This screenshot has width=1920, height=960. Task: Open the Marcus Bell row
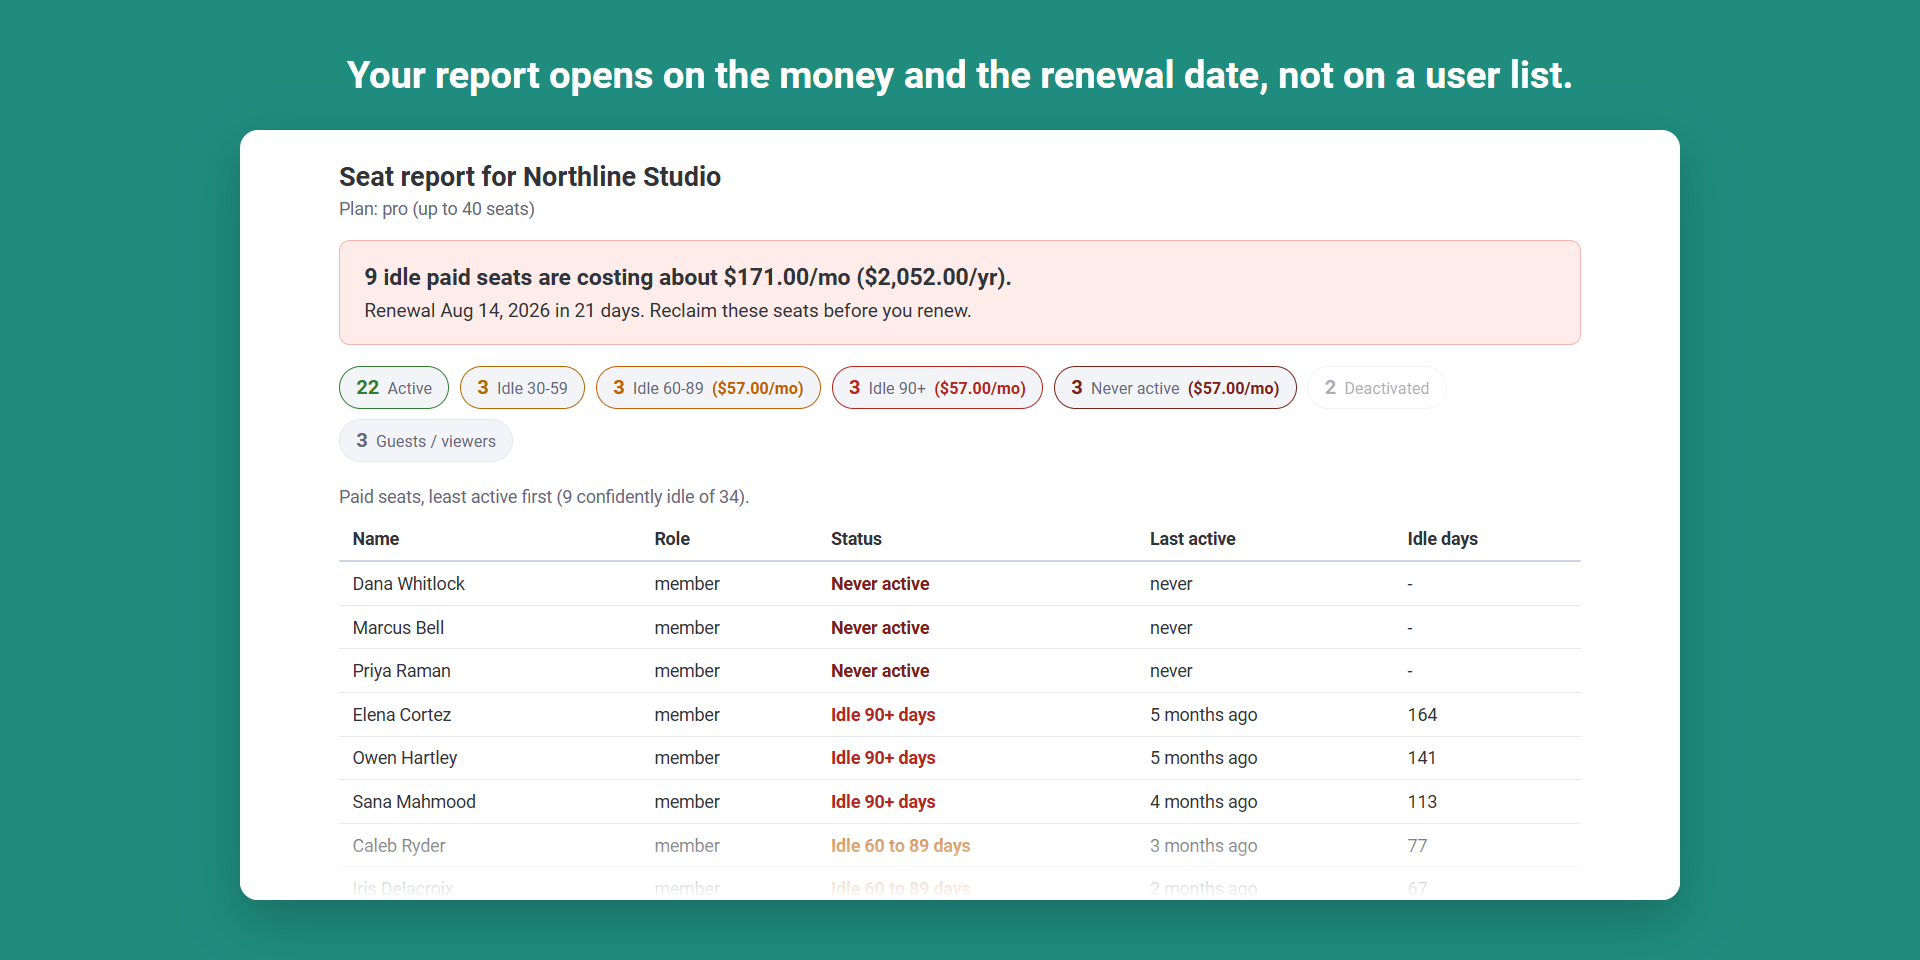click(960, 628)
